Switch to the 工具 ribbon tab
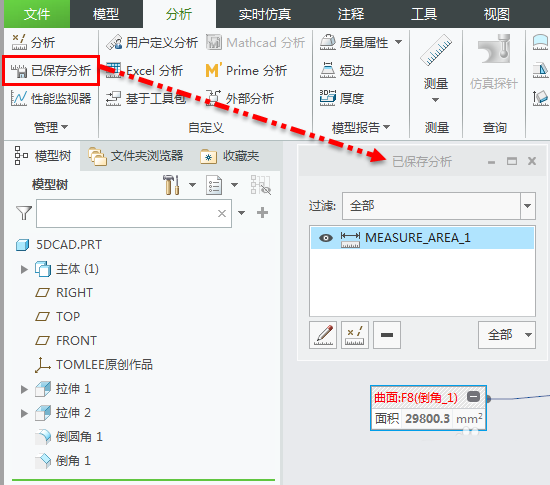 tap(424, 14)
